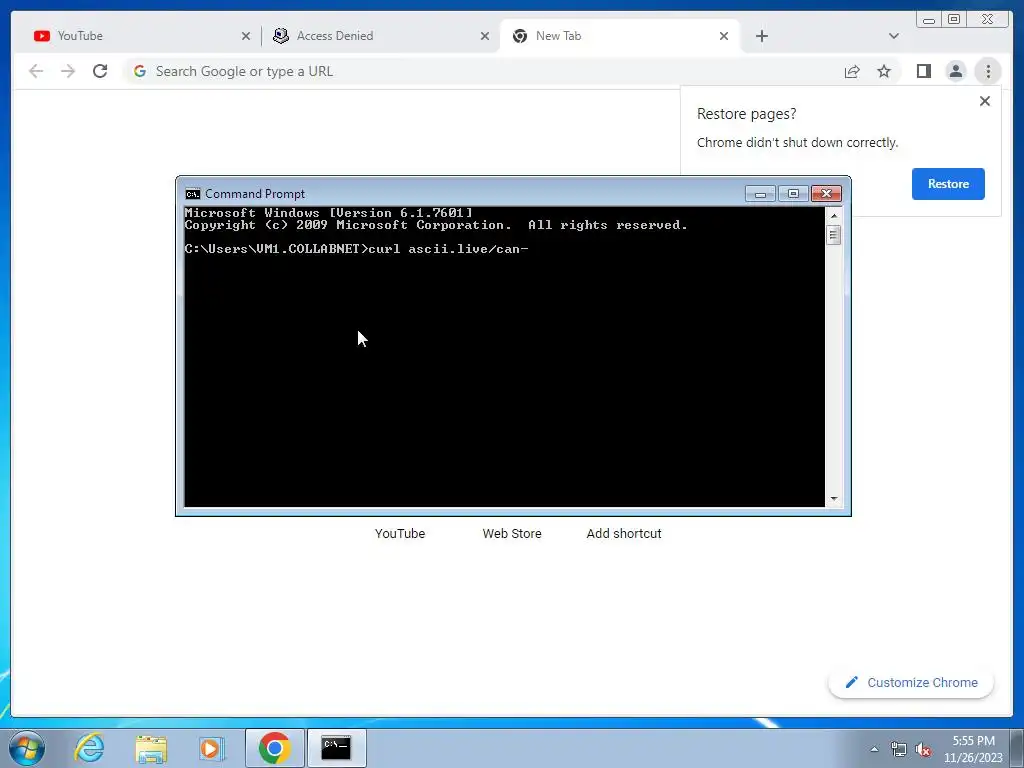Share this page icon
1024x768 pixels.
click(x=852, y=71)
